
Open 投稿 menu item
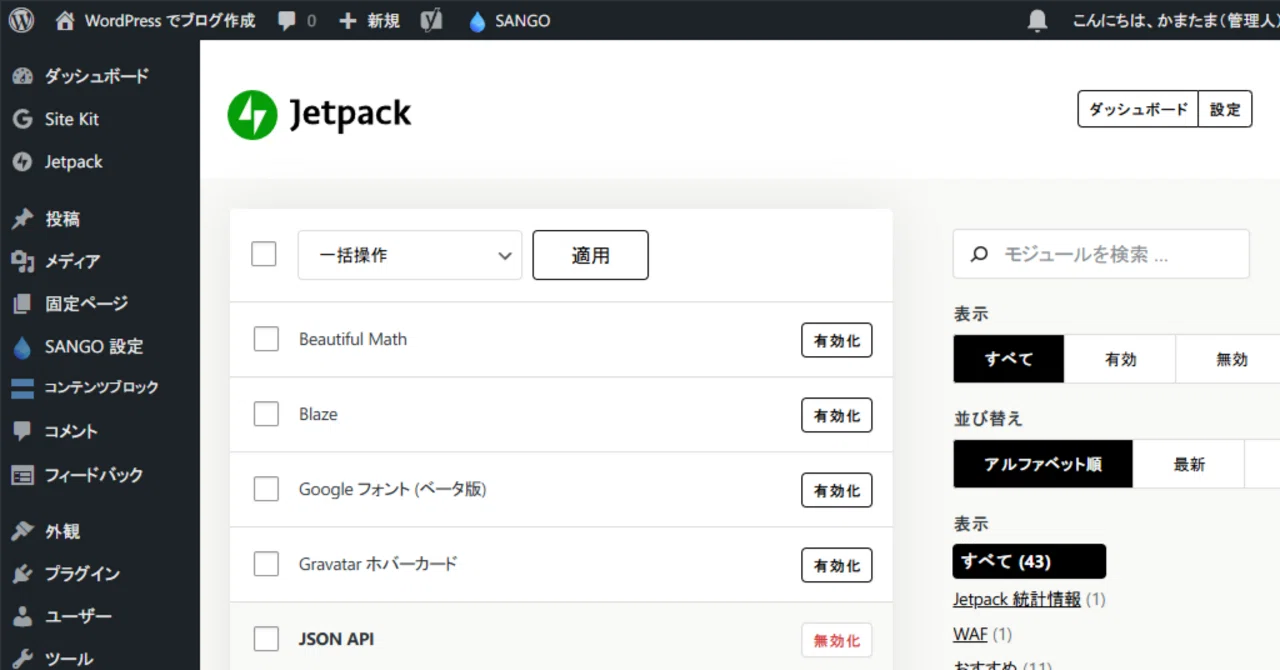62,219
